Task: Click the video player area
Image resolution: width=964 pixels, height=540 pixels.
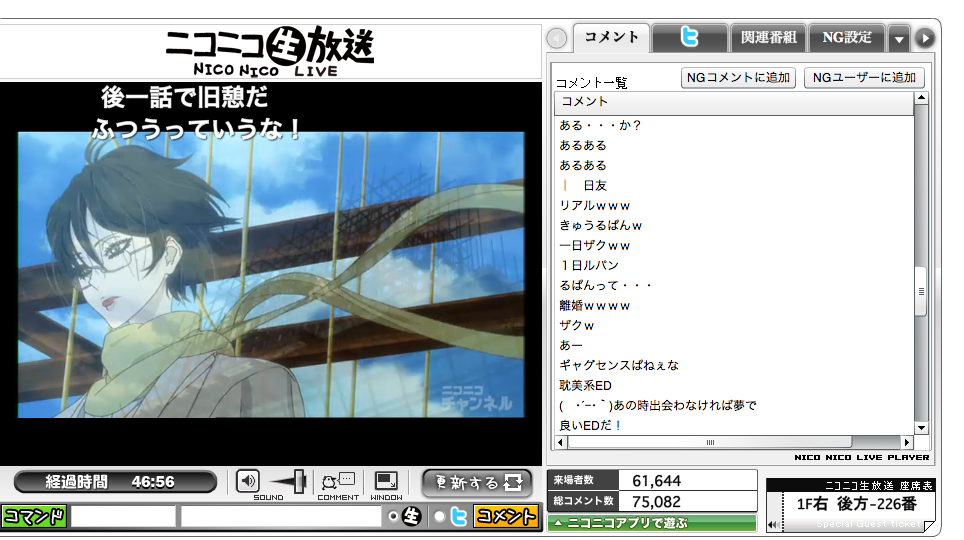Action: click(271, 274)
